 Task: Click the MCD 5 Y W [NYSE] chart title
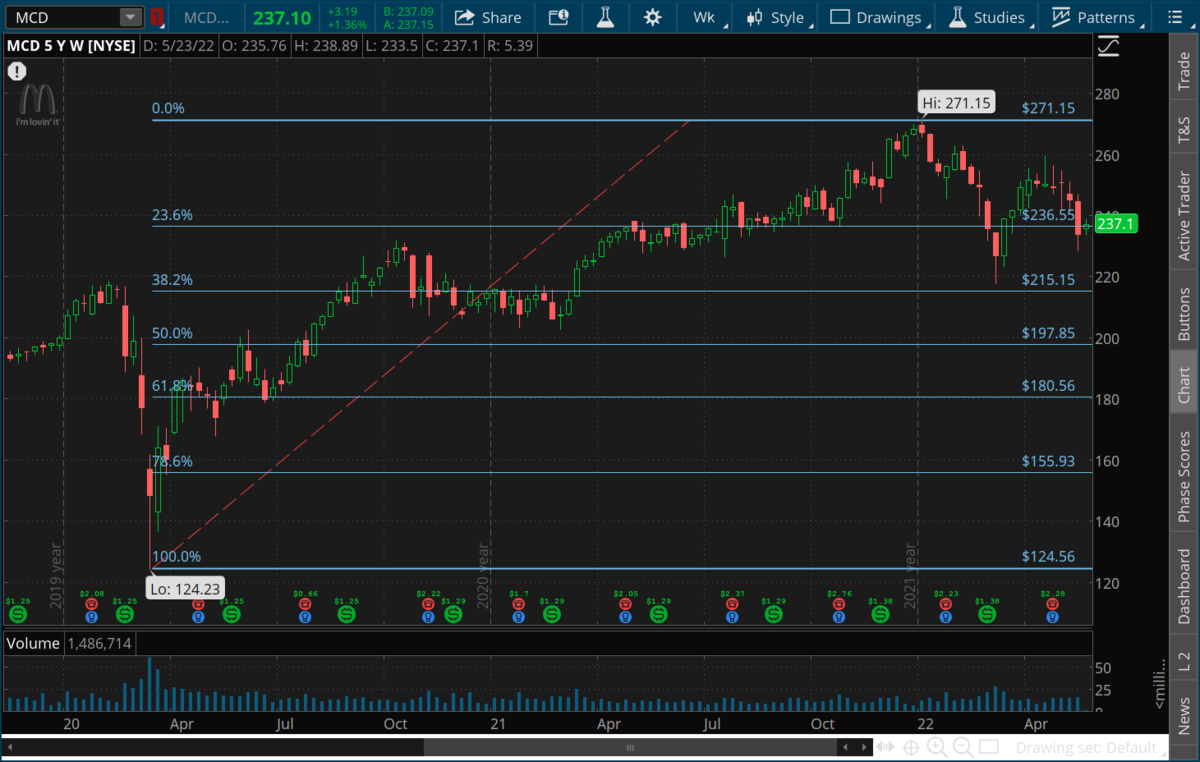(70, 45)
